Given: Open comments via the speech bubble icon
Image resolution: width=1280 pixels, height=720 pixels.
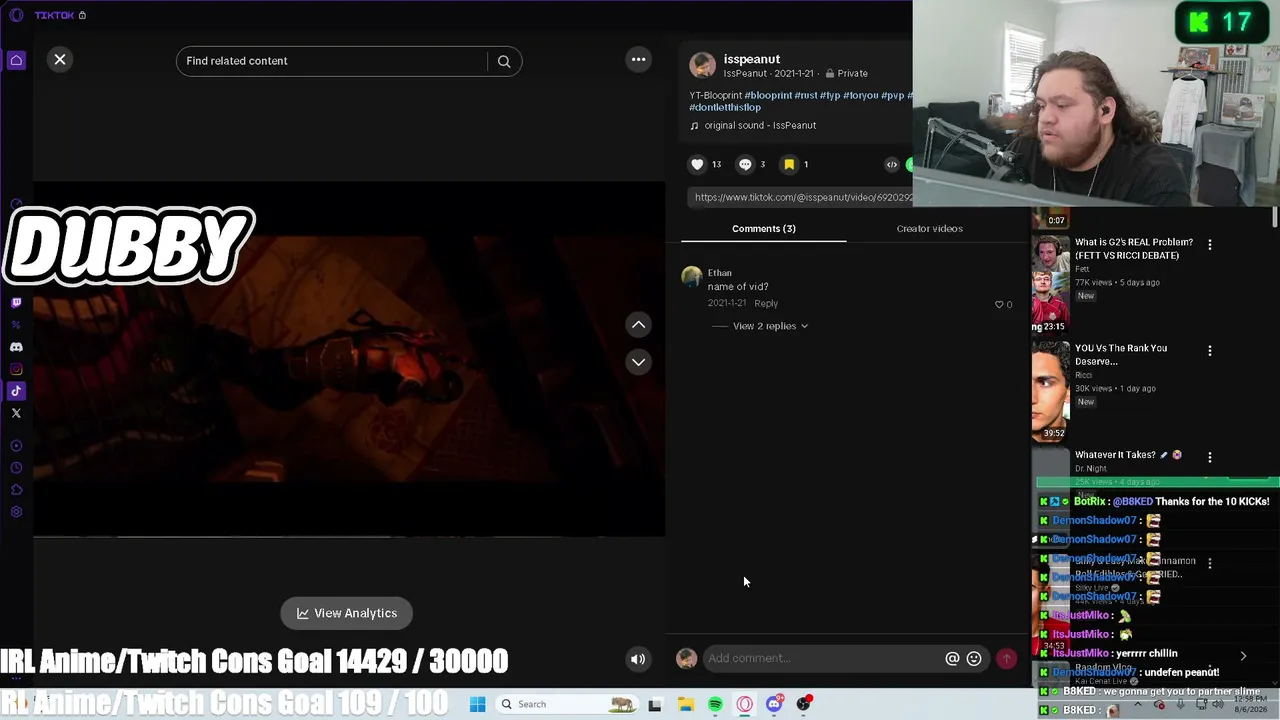Looking at the screenshot, I should [x=745, y=164].
